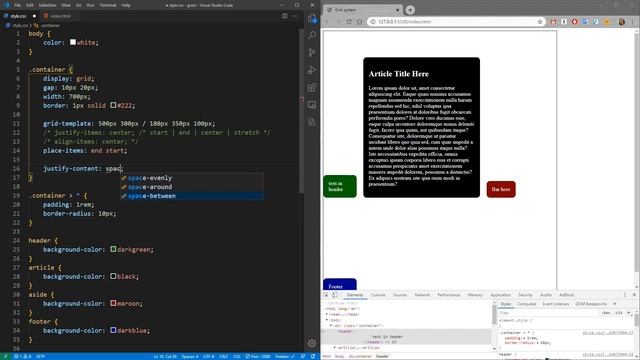
Task: Expand the head element in the DOM tree
Action: (x=327, y=315)
